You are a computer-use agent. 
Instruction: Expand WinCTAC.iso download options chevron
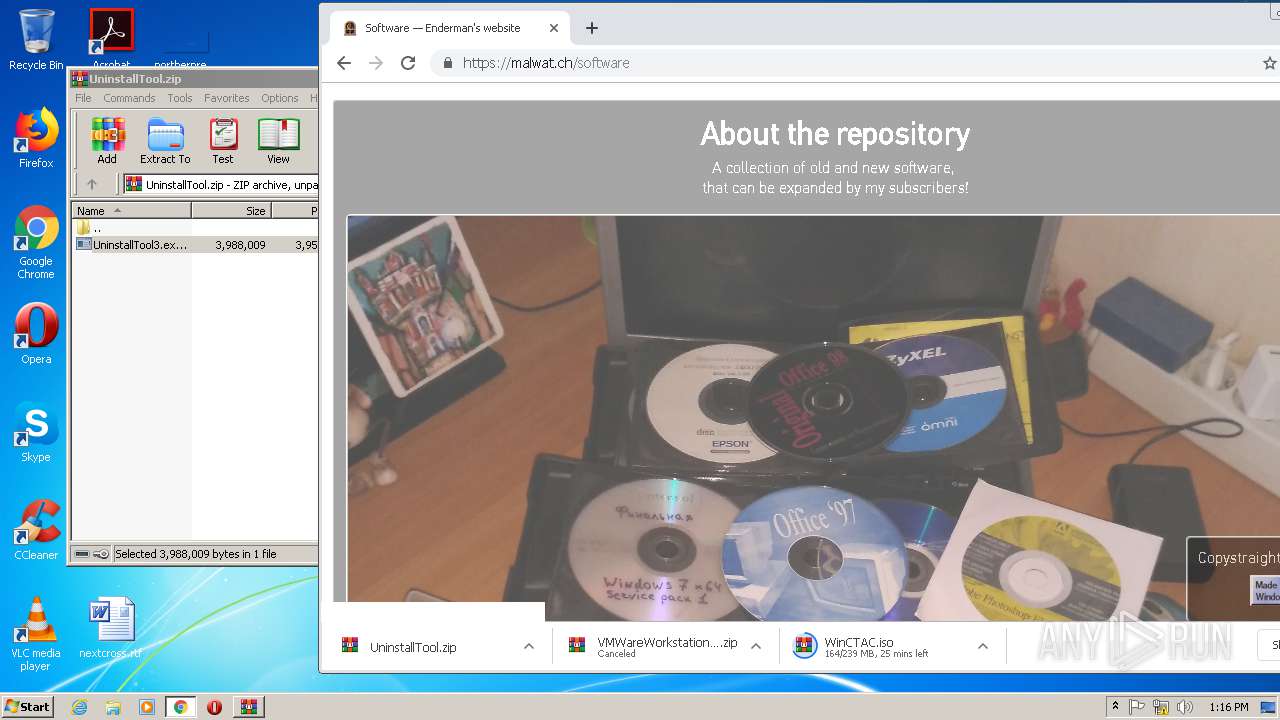click(x=983, y=647)
